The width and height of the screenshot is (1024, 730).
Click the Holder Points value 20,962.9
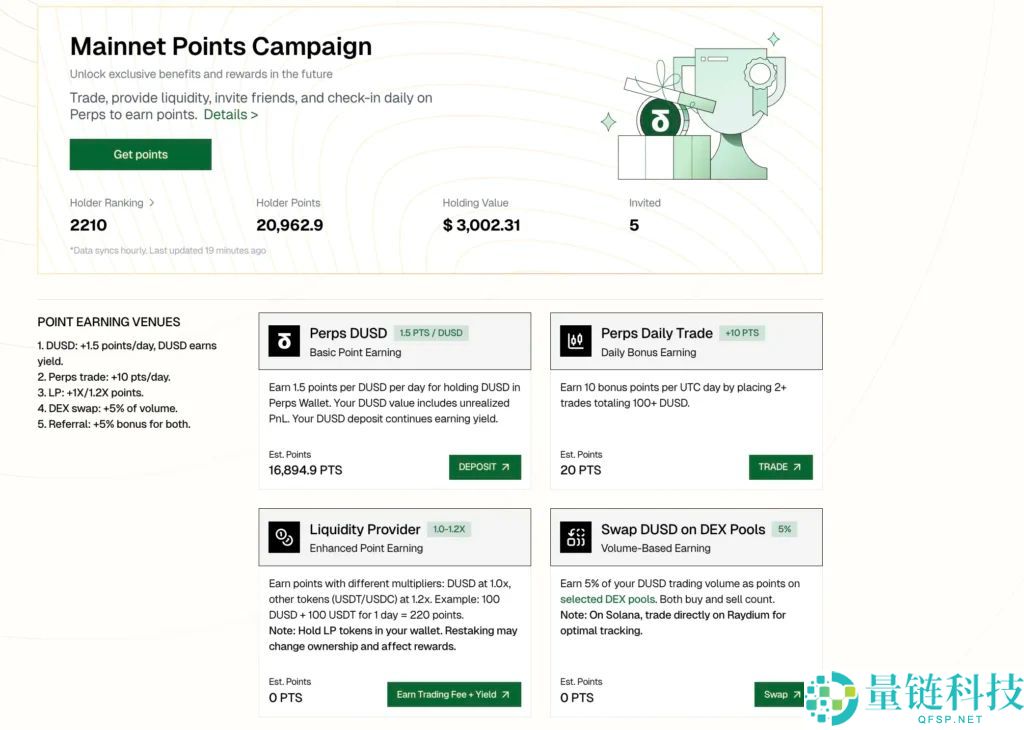click(289, 225)
